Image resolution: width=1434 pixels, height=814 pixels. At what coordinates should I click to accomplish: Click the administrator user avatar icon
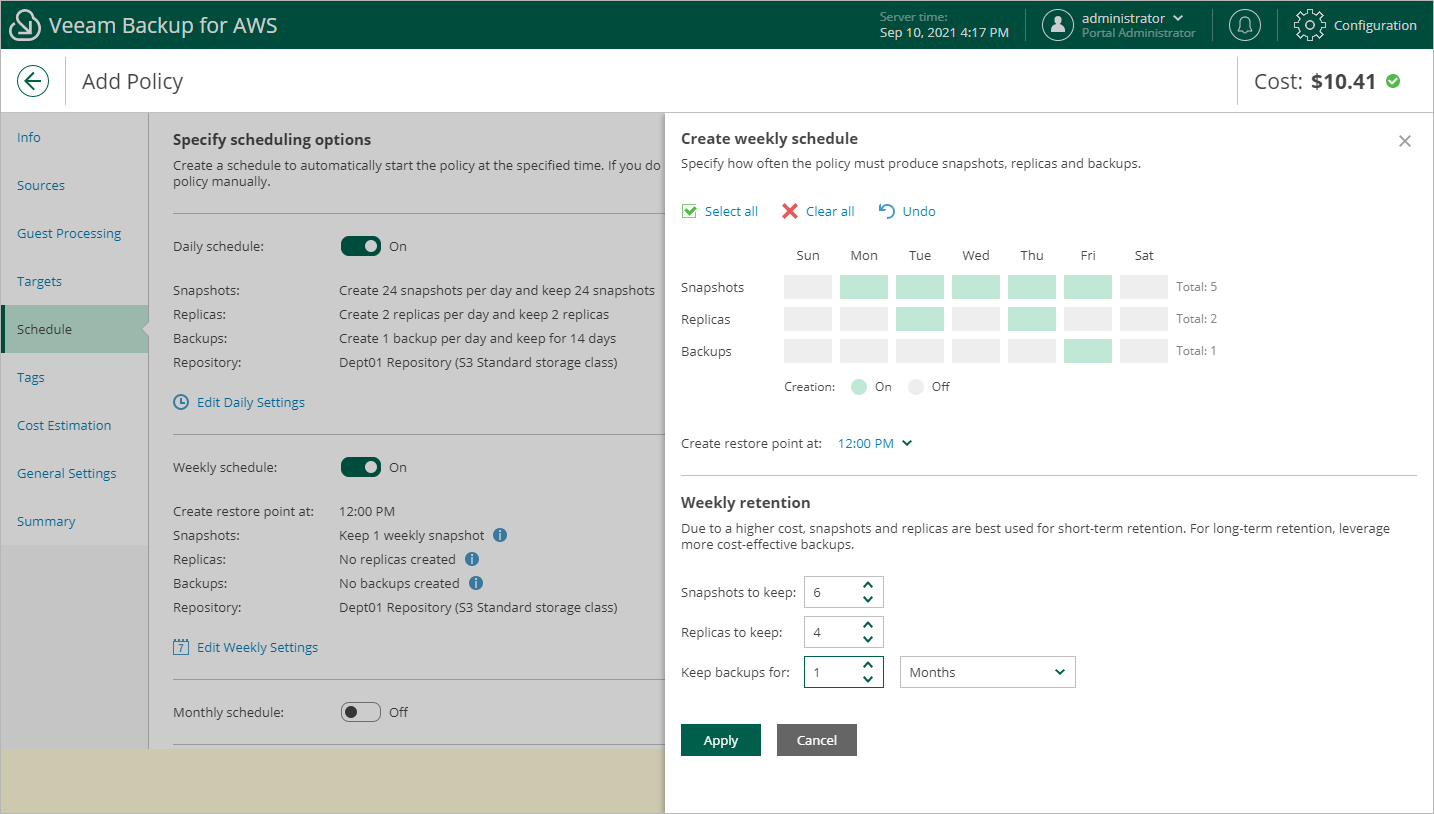click(x=1058, y=25)
